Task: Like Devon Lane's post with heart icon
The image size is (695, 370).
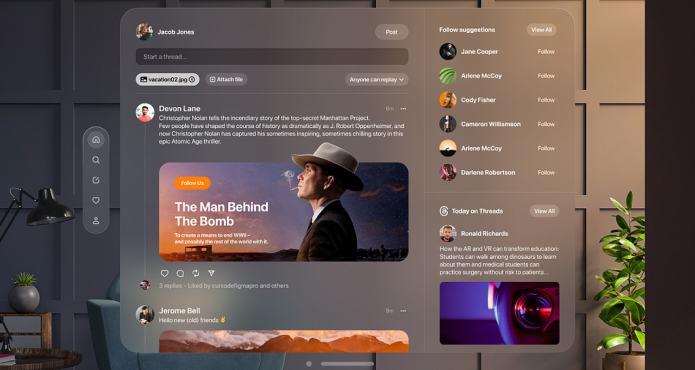Action: (x=164, y=273)
